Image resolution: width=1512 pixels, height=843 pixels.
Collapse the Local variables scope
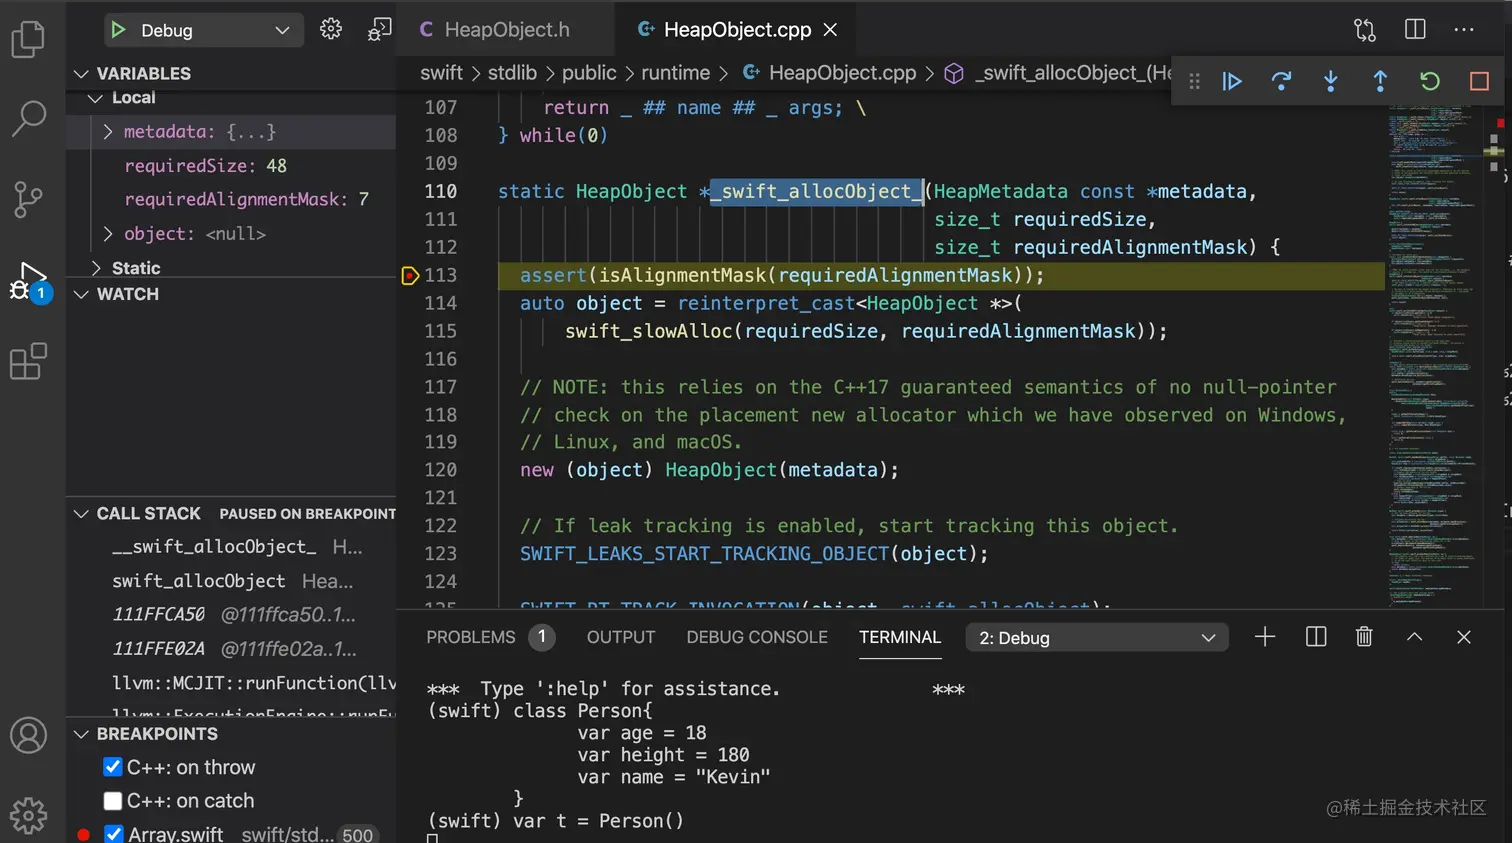[95, 98]
